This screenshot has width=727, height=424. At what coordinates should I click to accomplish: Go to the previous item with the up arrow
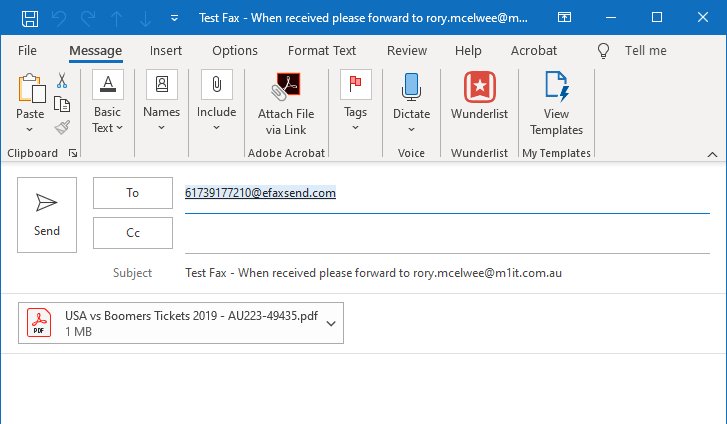point(116,19)
